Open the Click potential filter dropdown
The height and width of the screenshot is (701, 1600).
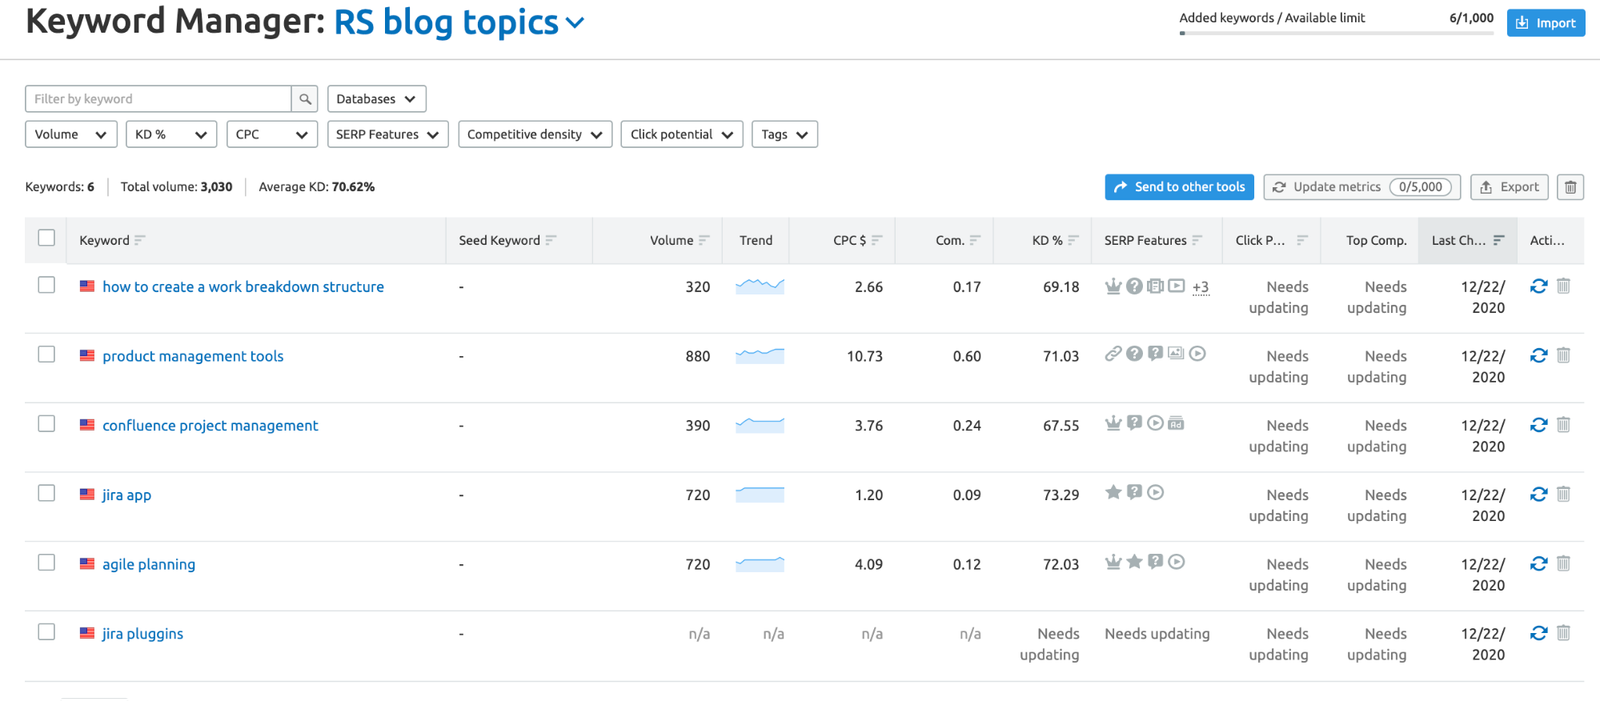(x=682, y=134)
